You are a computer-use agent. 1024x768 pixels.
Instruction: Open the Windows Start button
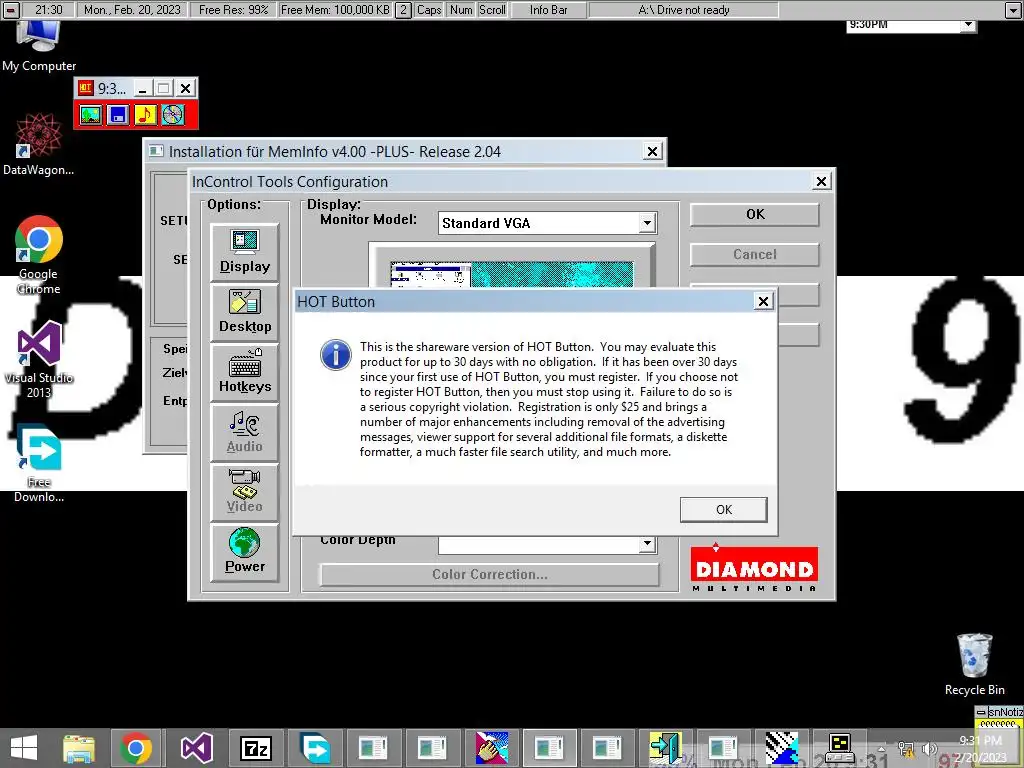(24, 748)
